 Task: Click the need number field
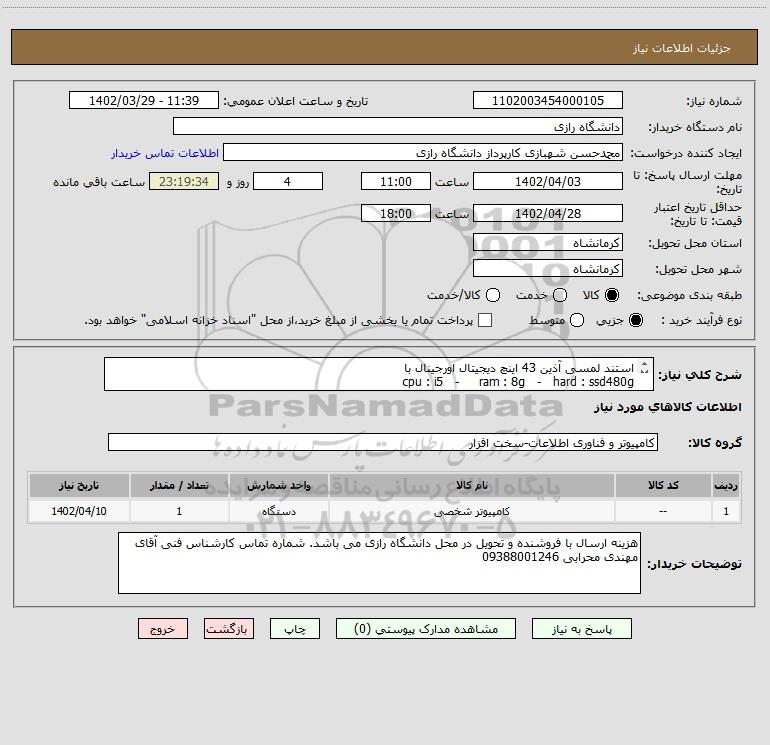tap(548, 100)
